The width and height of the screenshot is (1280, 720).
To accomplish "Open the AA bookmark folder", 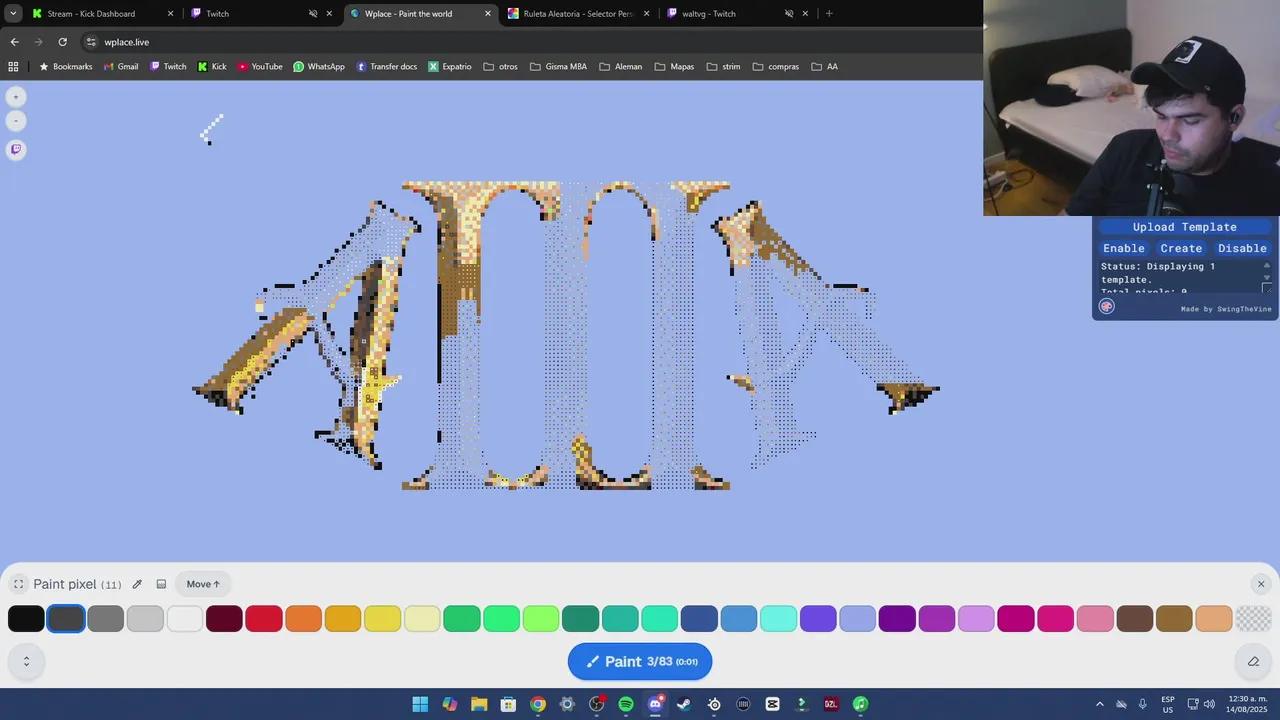I will pyautogui.click(x=825, y=67).
